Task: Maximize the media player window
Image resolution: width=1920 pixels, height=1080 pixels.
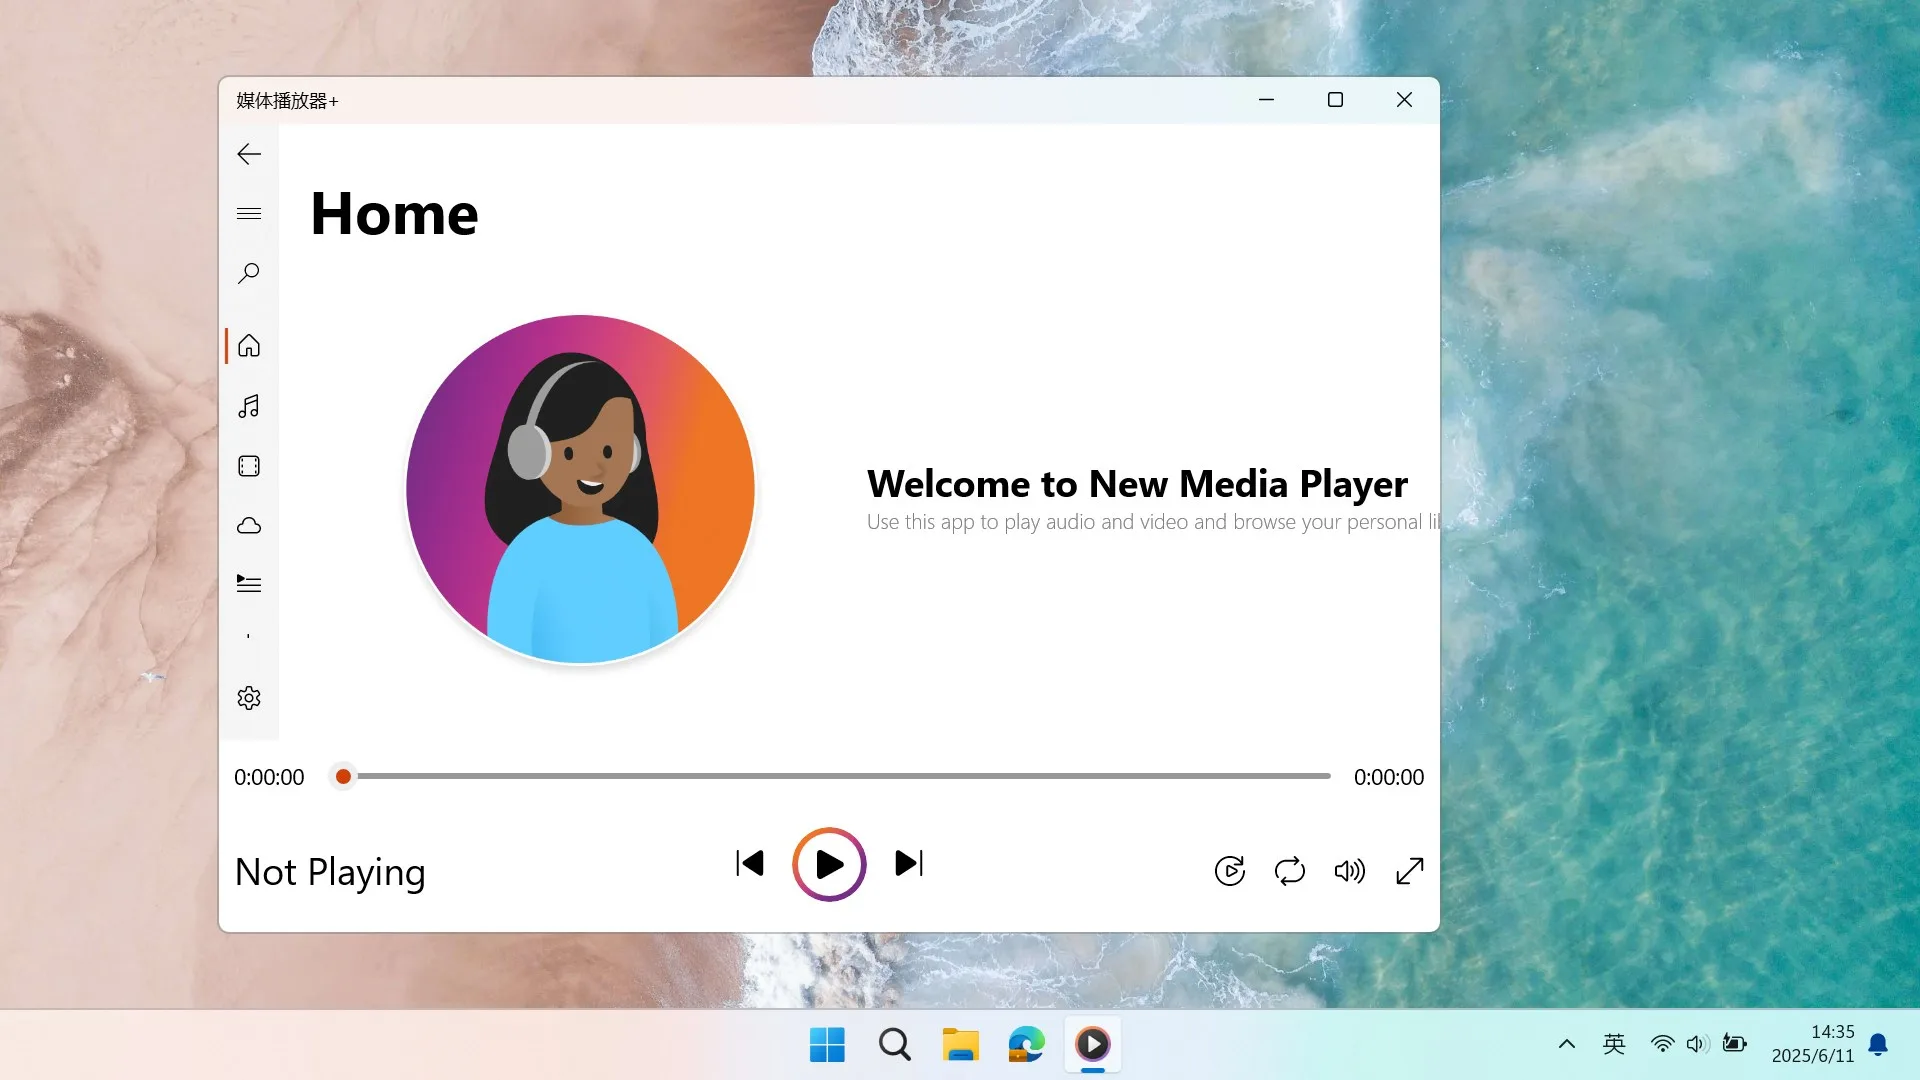Action: pos(1335,100)
